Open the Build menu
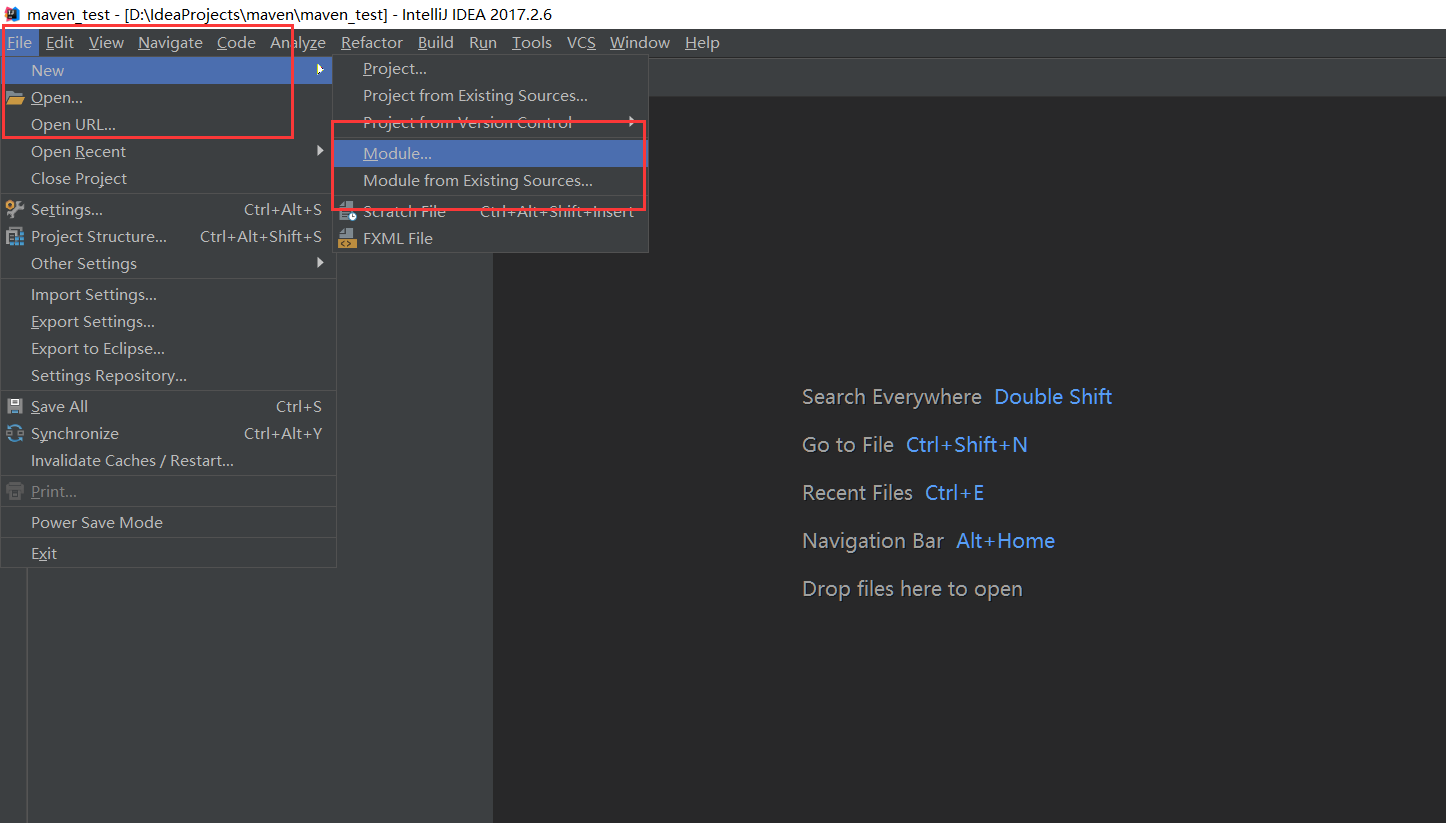 [436, 42]
